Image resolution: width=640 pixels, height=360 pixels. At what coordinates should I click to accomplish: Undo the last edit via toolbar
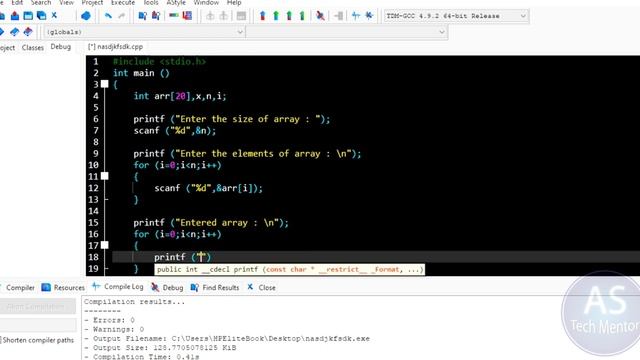click(x=108, y=16)
